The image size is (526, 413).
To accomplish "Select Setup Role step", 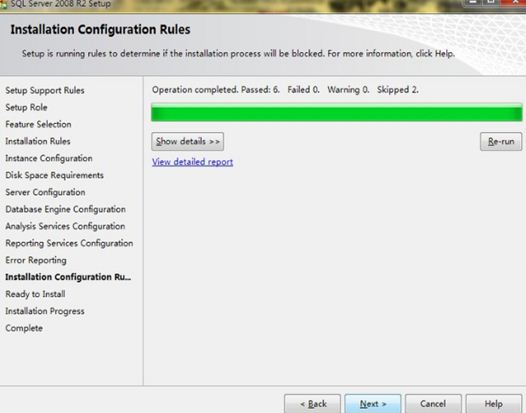I will coord(26,107).
